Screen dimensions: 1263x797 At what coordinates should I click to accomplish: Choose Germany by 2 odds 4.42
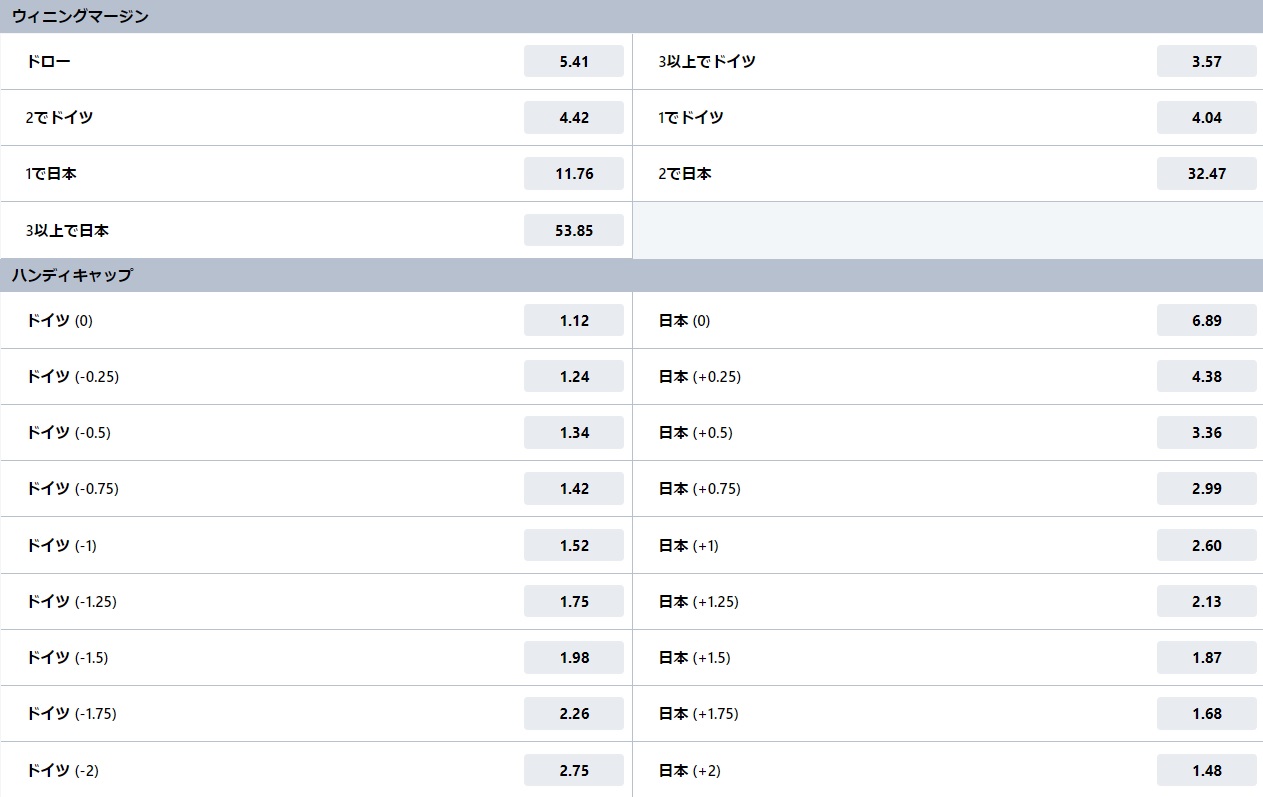click(574, 117)
